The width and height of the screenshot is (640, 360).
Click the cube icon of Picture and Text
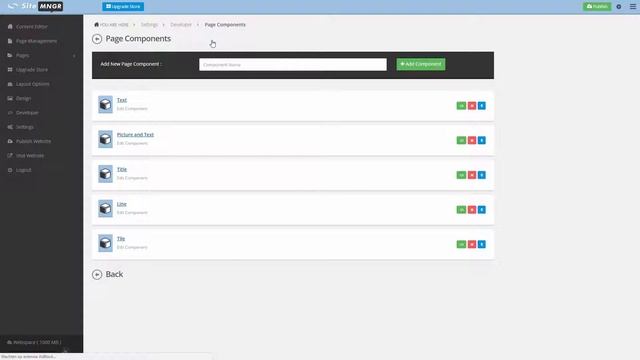tap(105, 139)
